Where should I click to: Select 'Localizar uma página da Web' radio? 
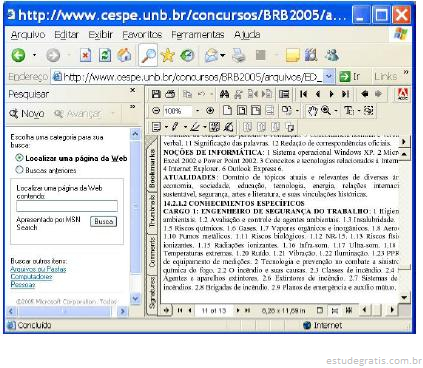[x=19, y=158]
